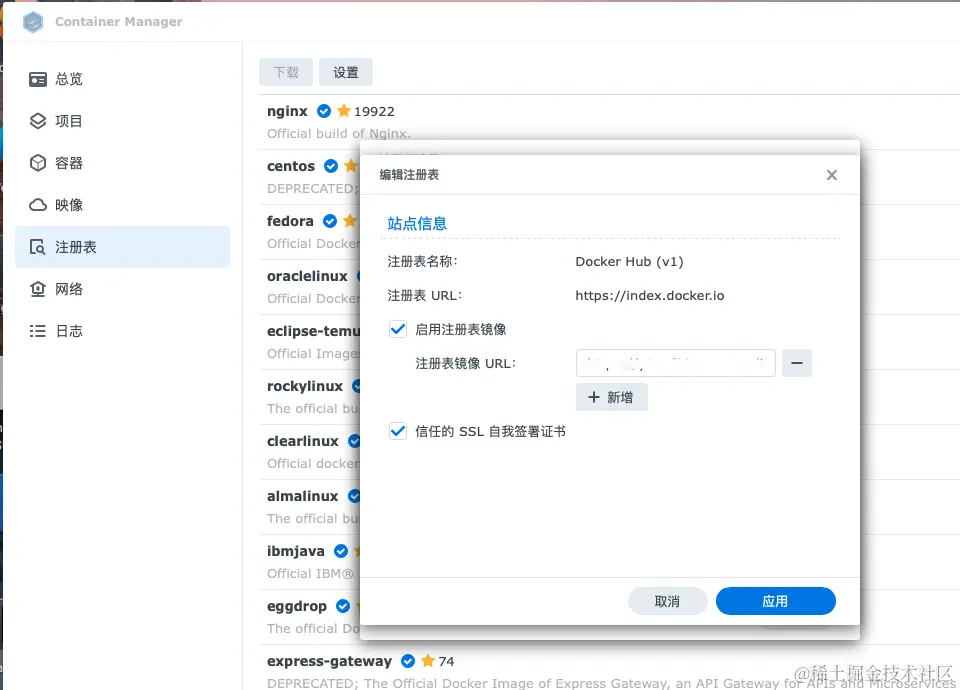Click the 新增 add mirror button

612,397
